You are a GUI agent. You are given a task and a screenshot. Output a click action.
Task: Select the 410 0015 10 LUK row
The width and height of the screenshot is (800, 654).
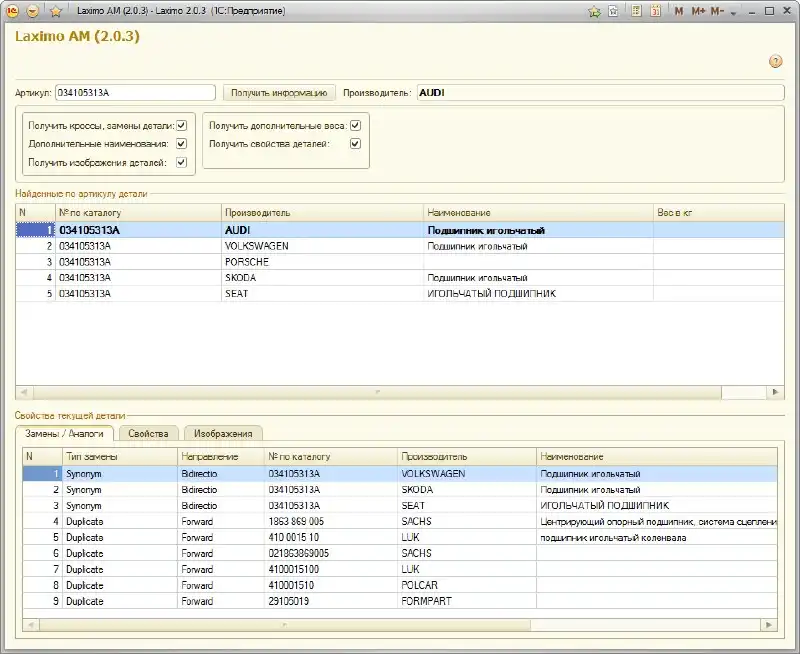tap(400, 537)
